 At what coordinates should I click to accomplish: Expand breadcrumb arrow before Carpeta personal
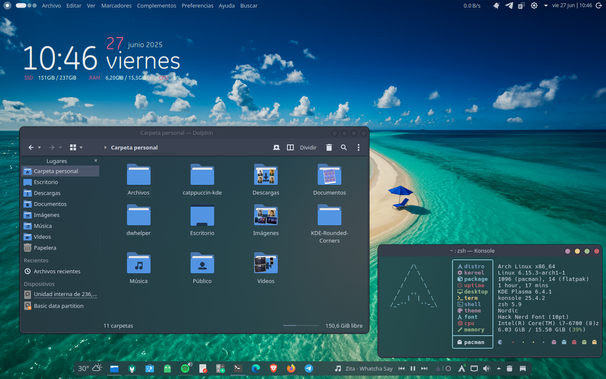tap(105, 148)
